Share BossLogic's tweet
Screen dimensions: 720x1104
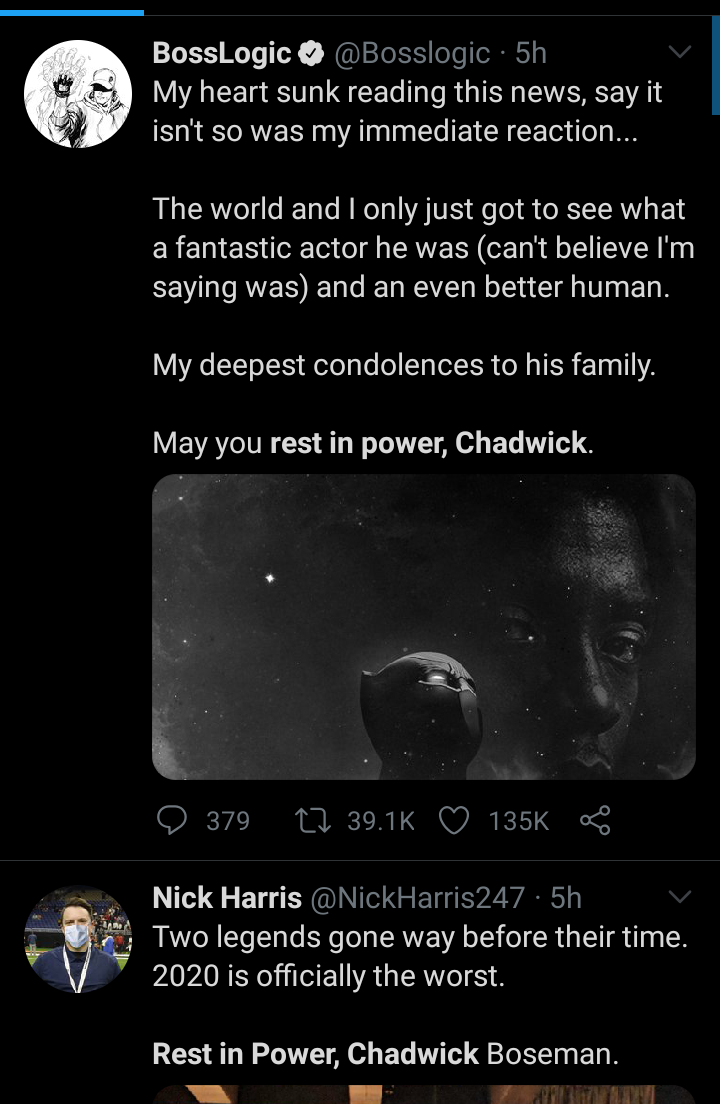click(594, 821)
